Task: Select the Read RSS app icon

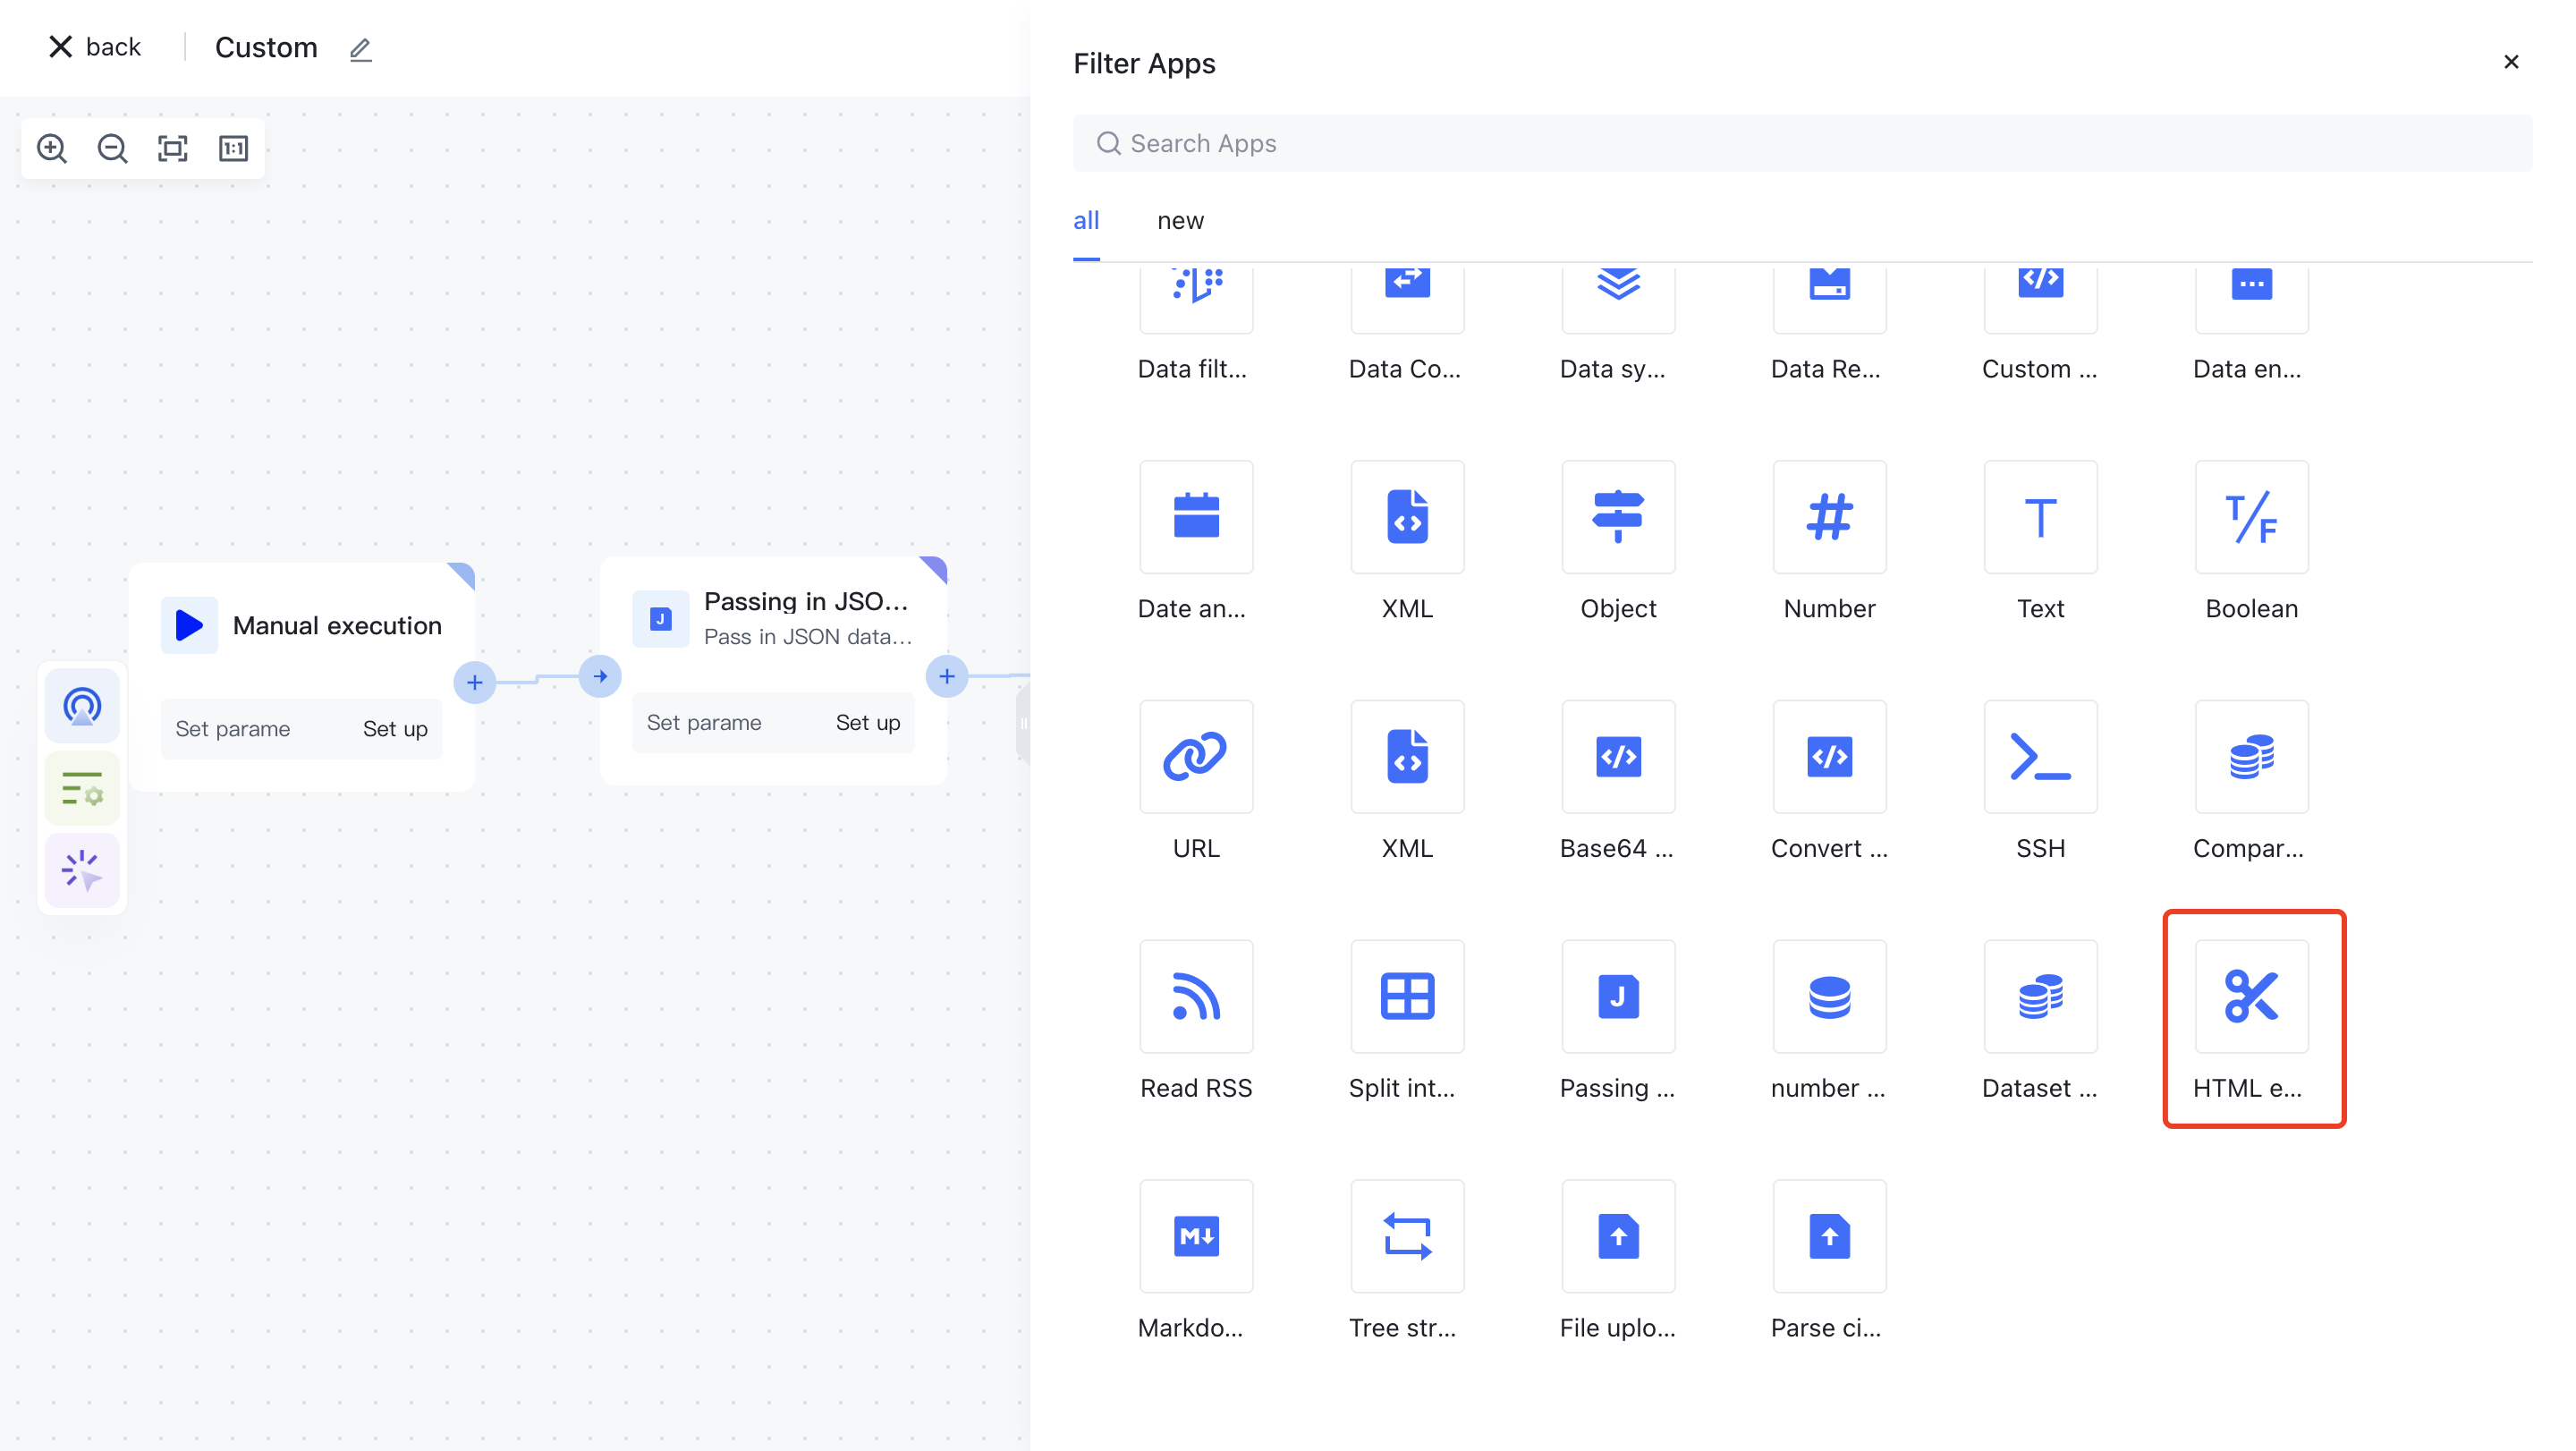Action: click(1196, 996)
